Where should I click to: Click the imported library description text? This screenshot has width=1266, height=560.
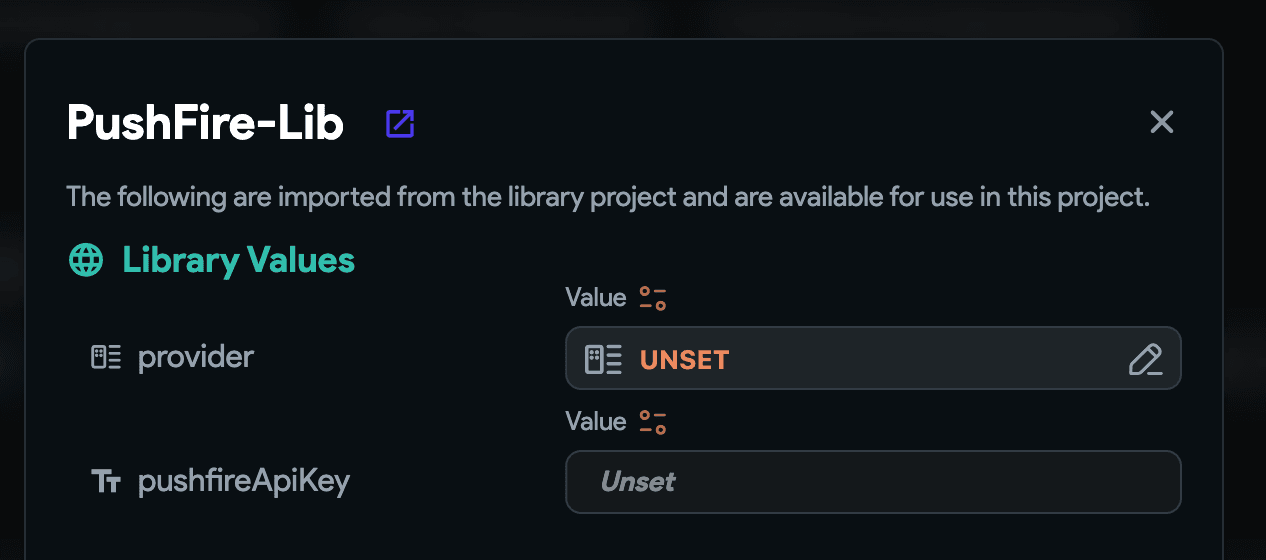(x=607, y=197)
